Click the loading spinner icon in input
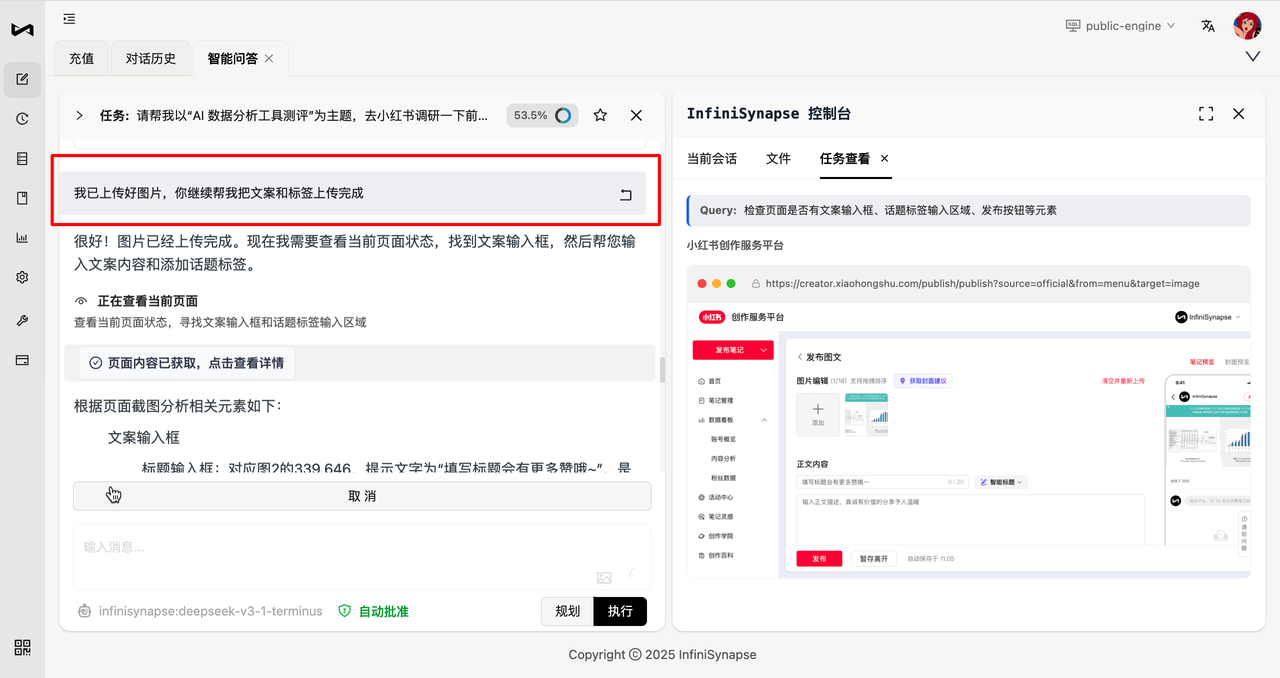Screen dimensions: 1280x678 [x=631, y=576]
